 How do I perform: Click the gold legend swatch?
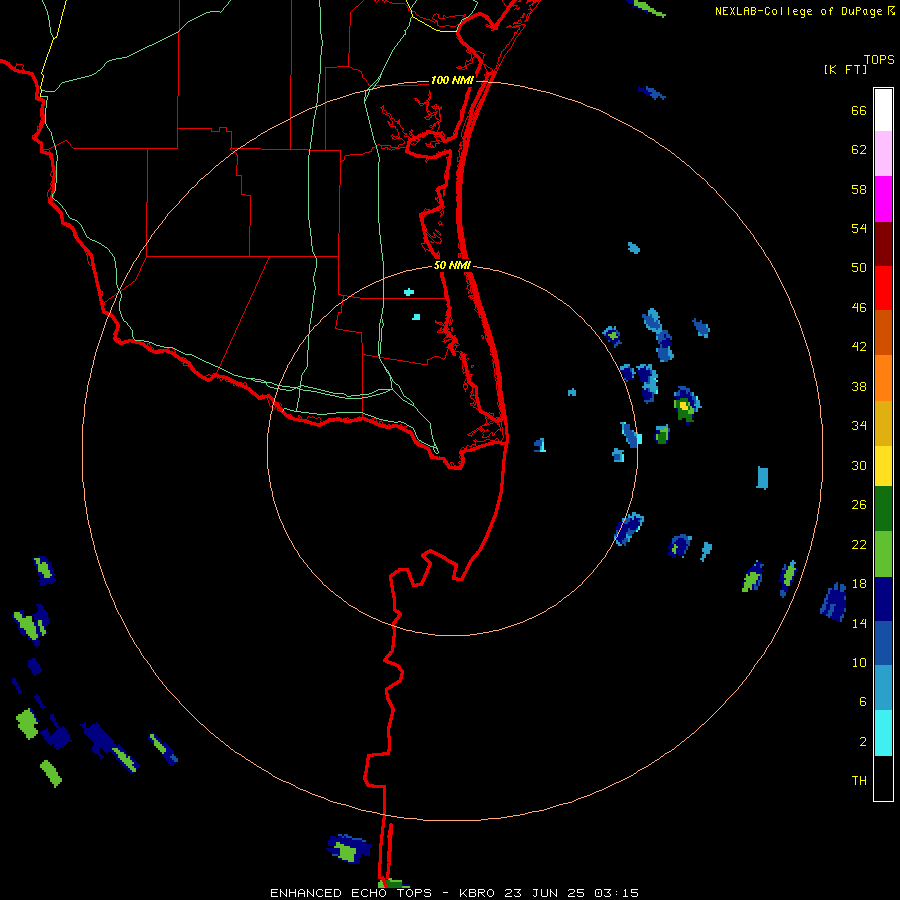(883, 423)
